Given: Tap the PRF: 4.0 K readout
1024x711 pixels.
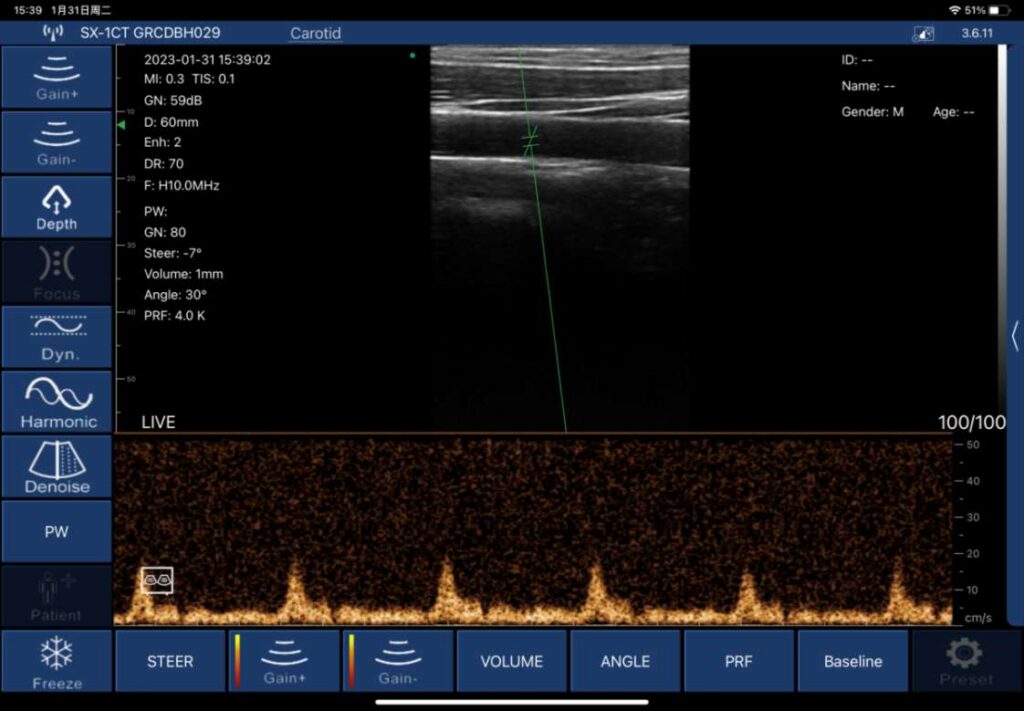Looking at the screenshot, I should (x=174, y=316).
